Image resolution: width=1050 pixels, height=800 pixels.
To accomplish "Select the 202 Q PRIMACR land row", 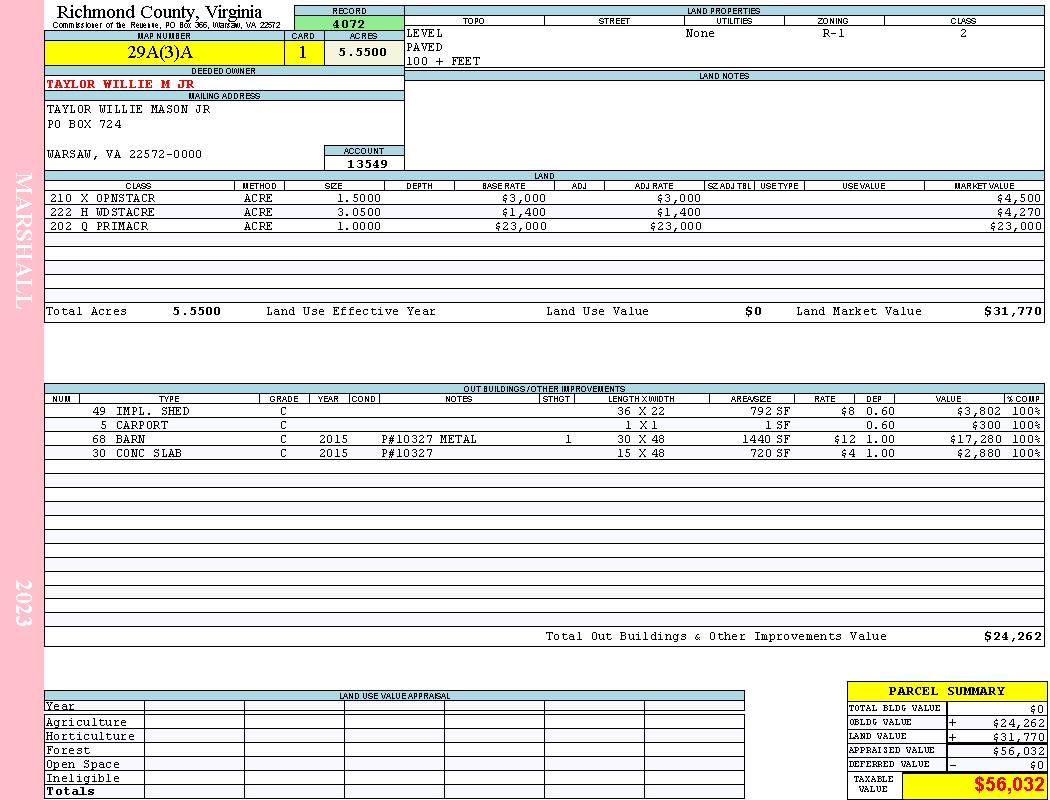I will coord(544,226).
